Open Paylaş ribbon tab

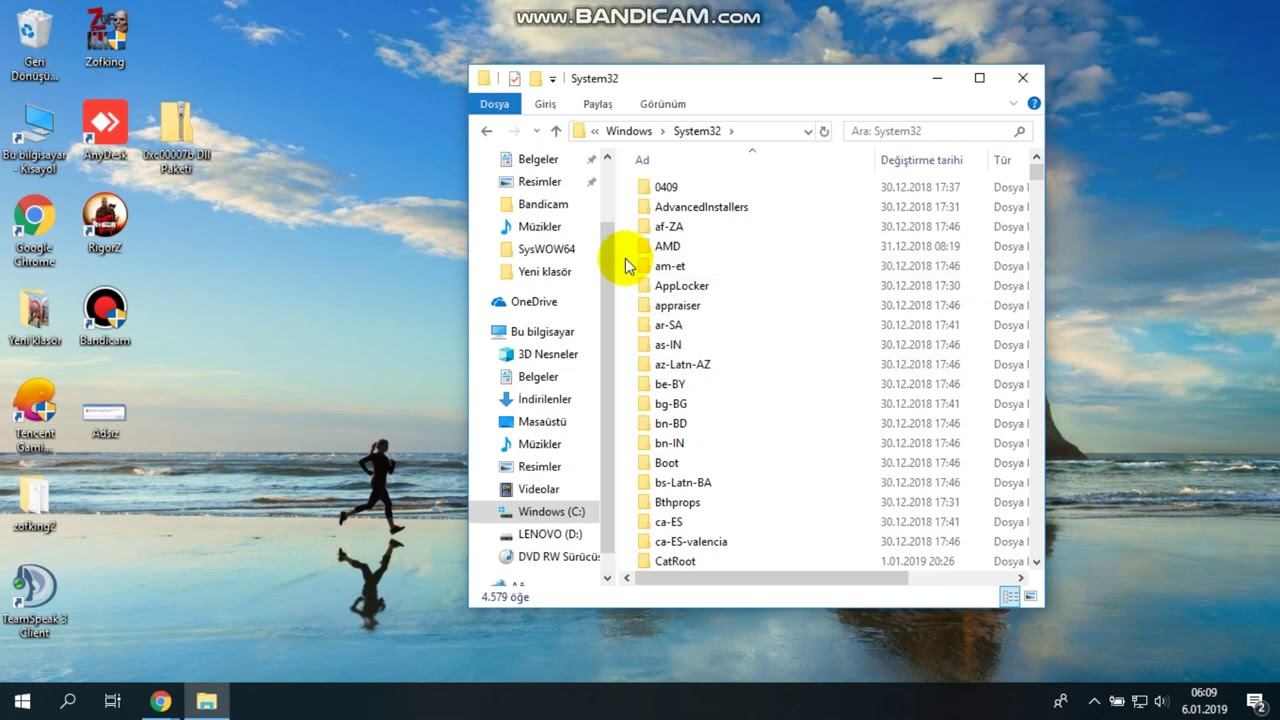pyautogui.click(x=598, y=104)
